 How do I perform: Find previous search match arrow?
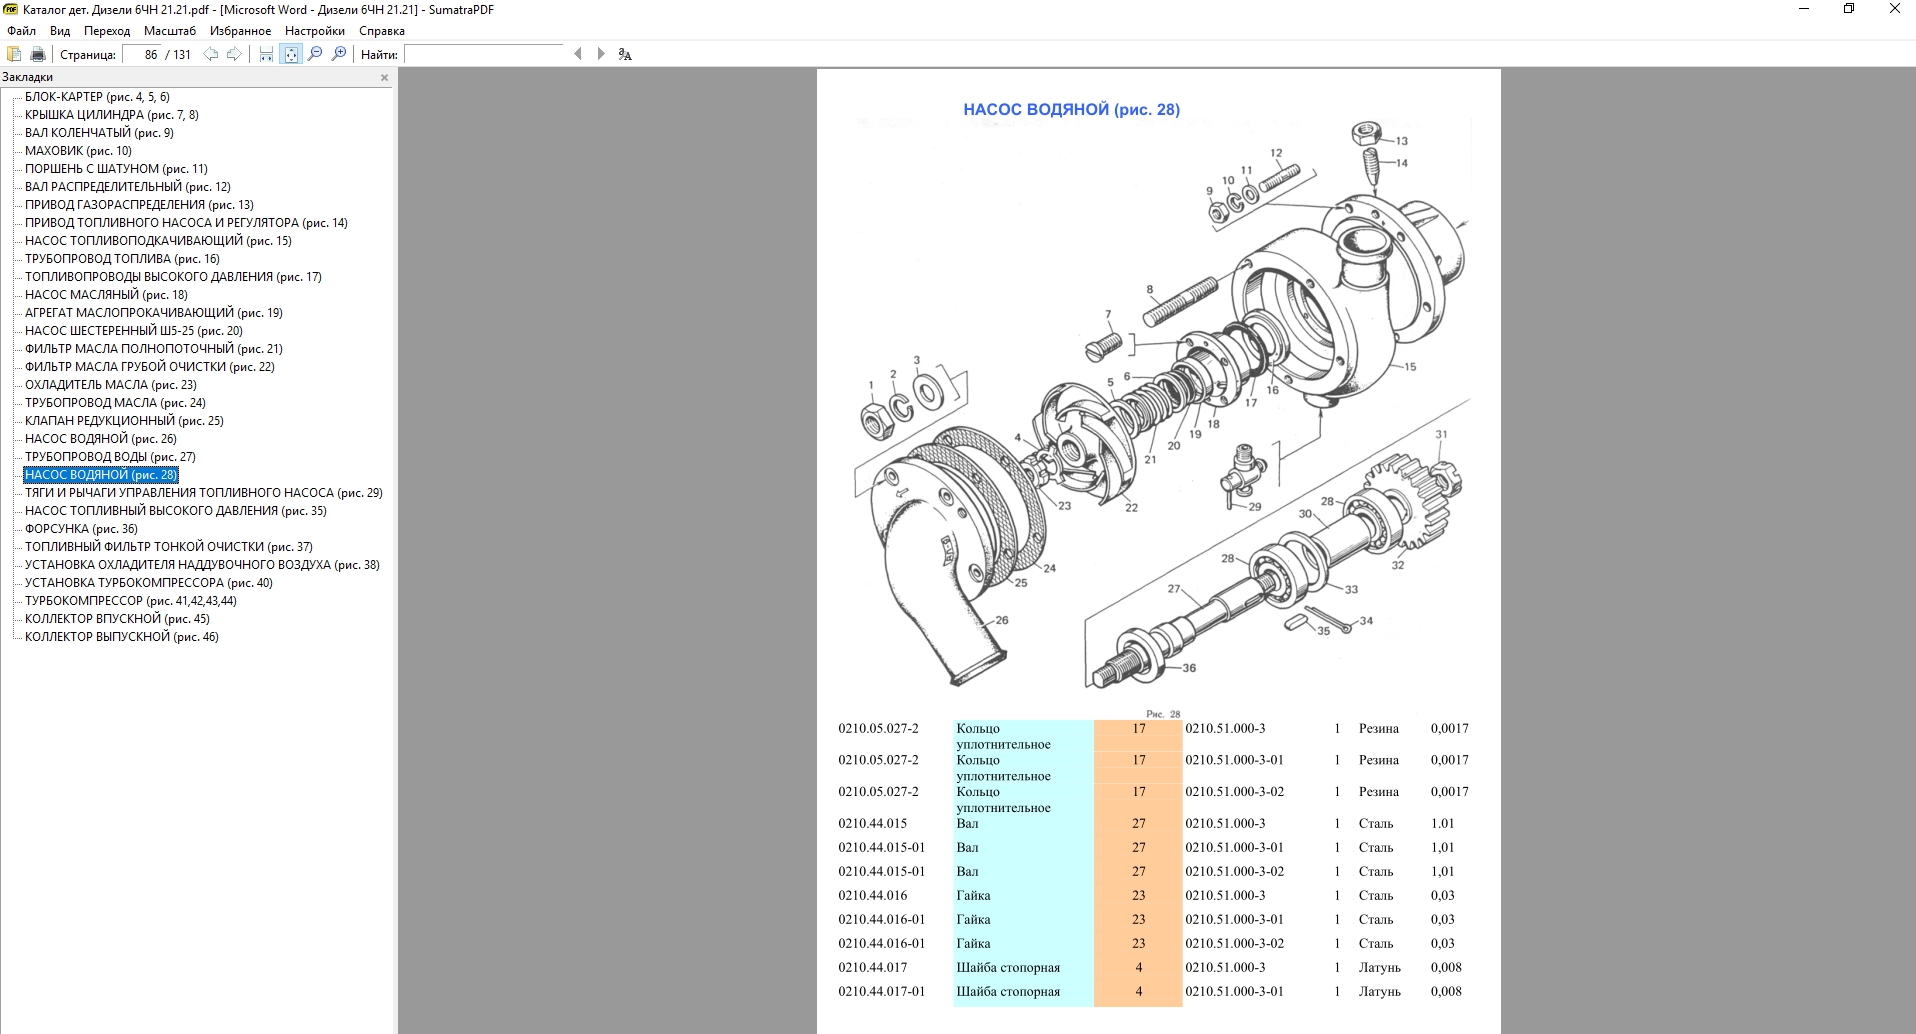coord(578,54)
